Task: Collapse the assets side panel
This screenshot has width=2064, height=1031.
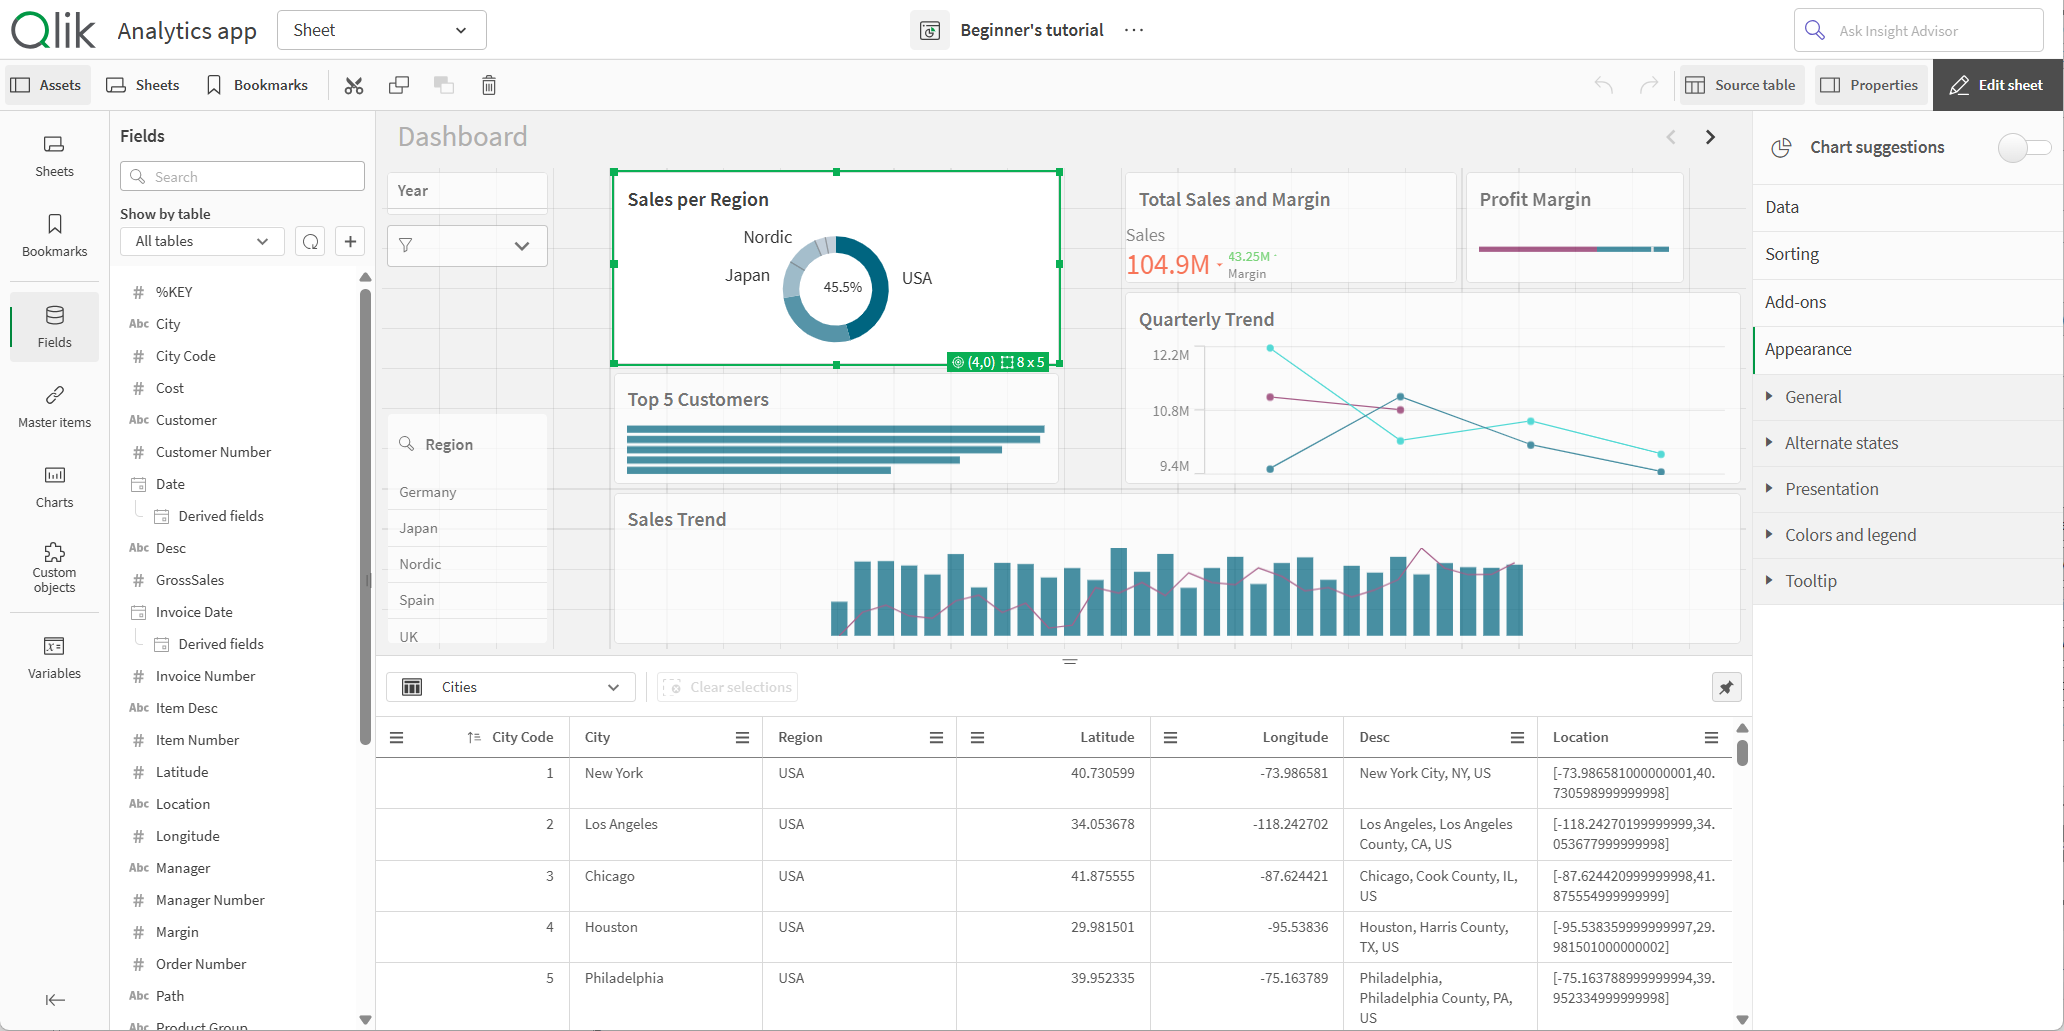Action: 55,1000
